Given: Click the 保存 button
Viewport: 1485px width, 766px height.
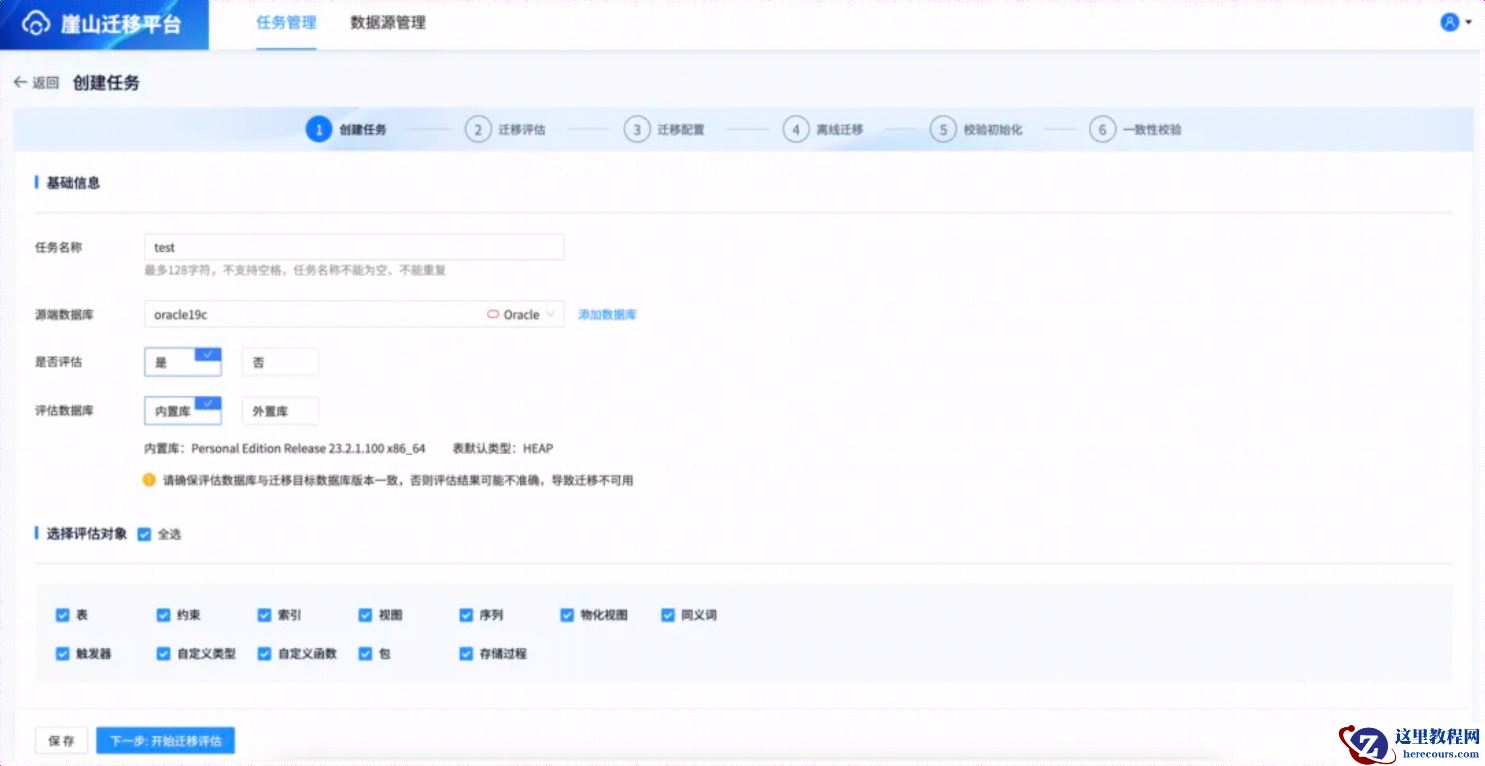Looking at the screenshot, I should click(x=62, y=741).
